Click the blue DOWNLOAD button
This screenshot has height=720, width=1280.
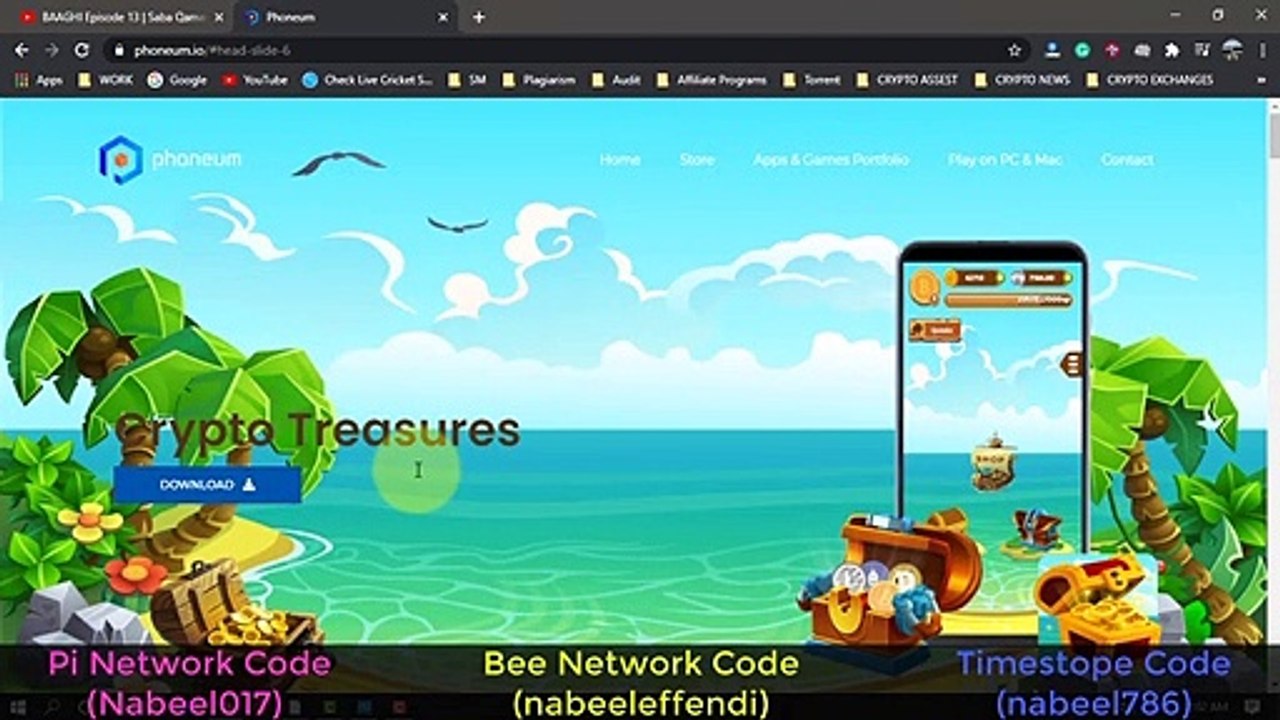(207, 485)
